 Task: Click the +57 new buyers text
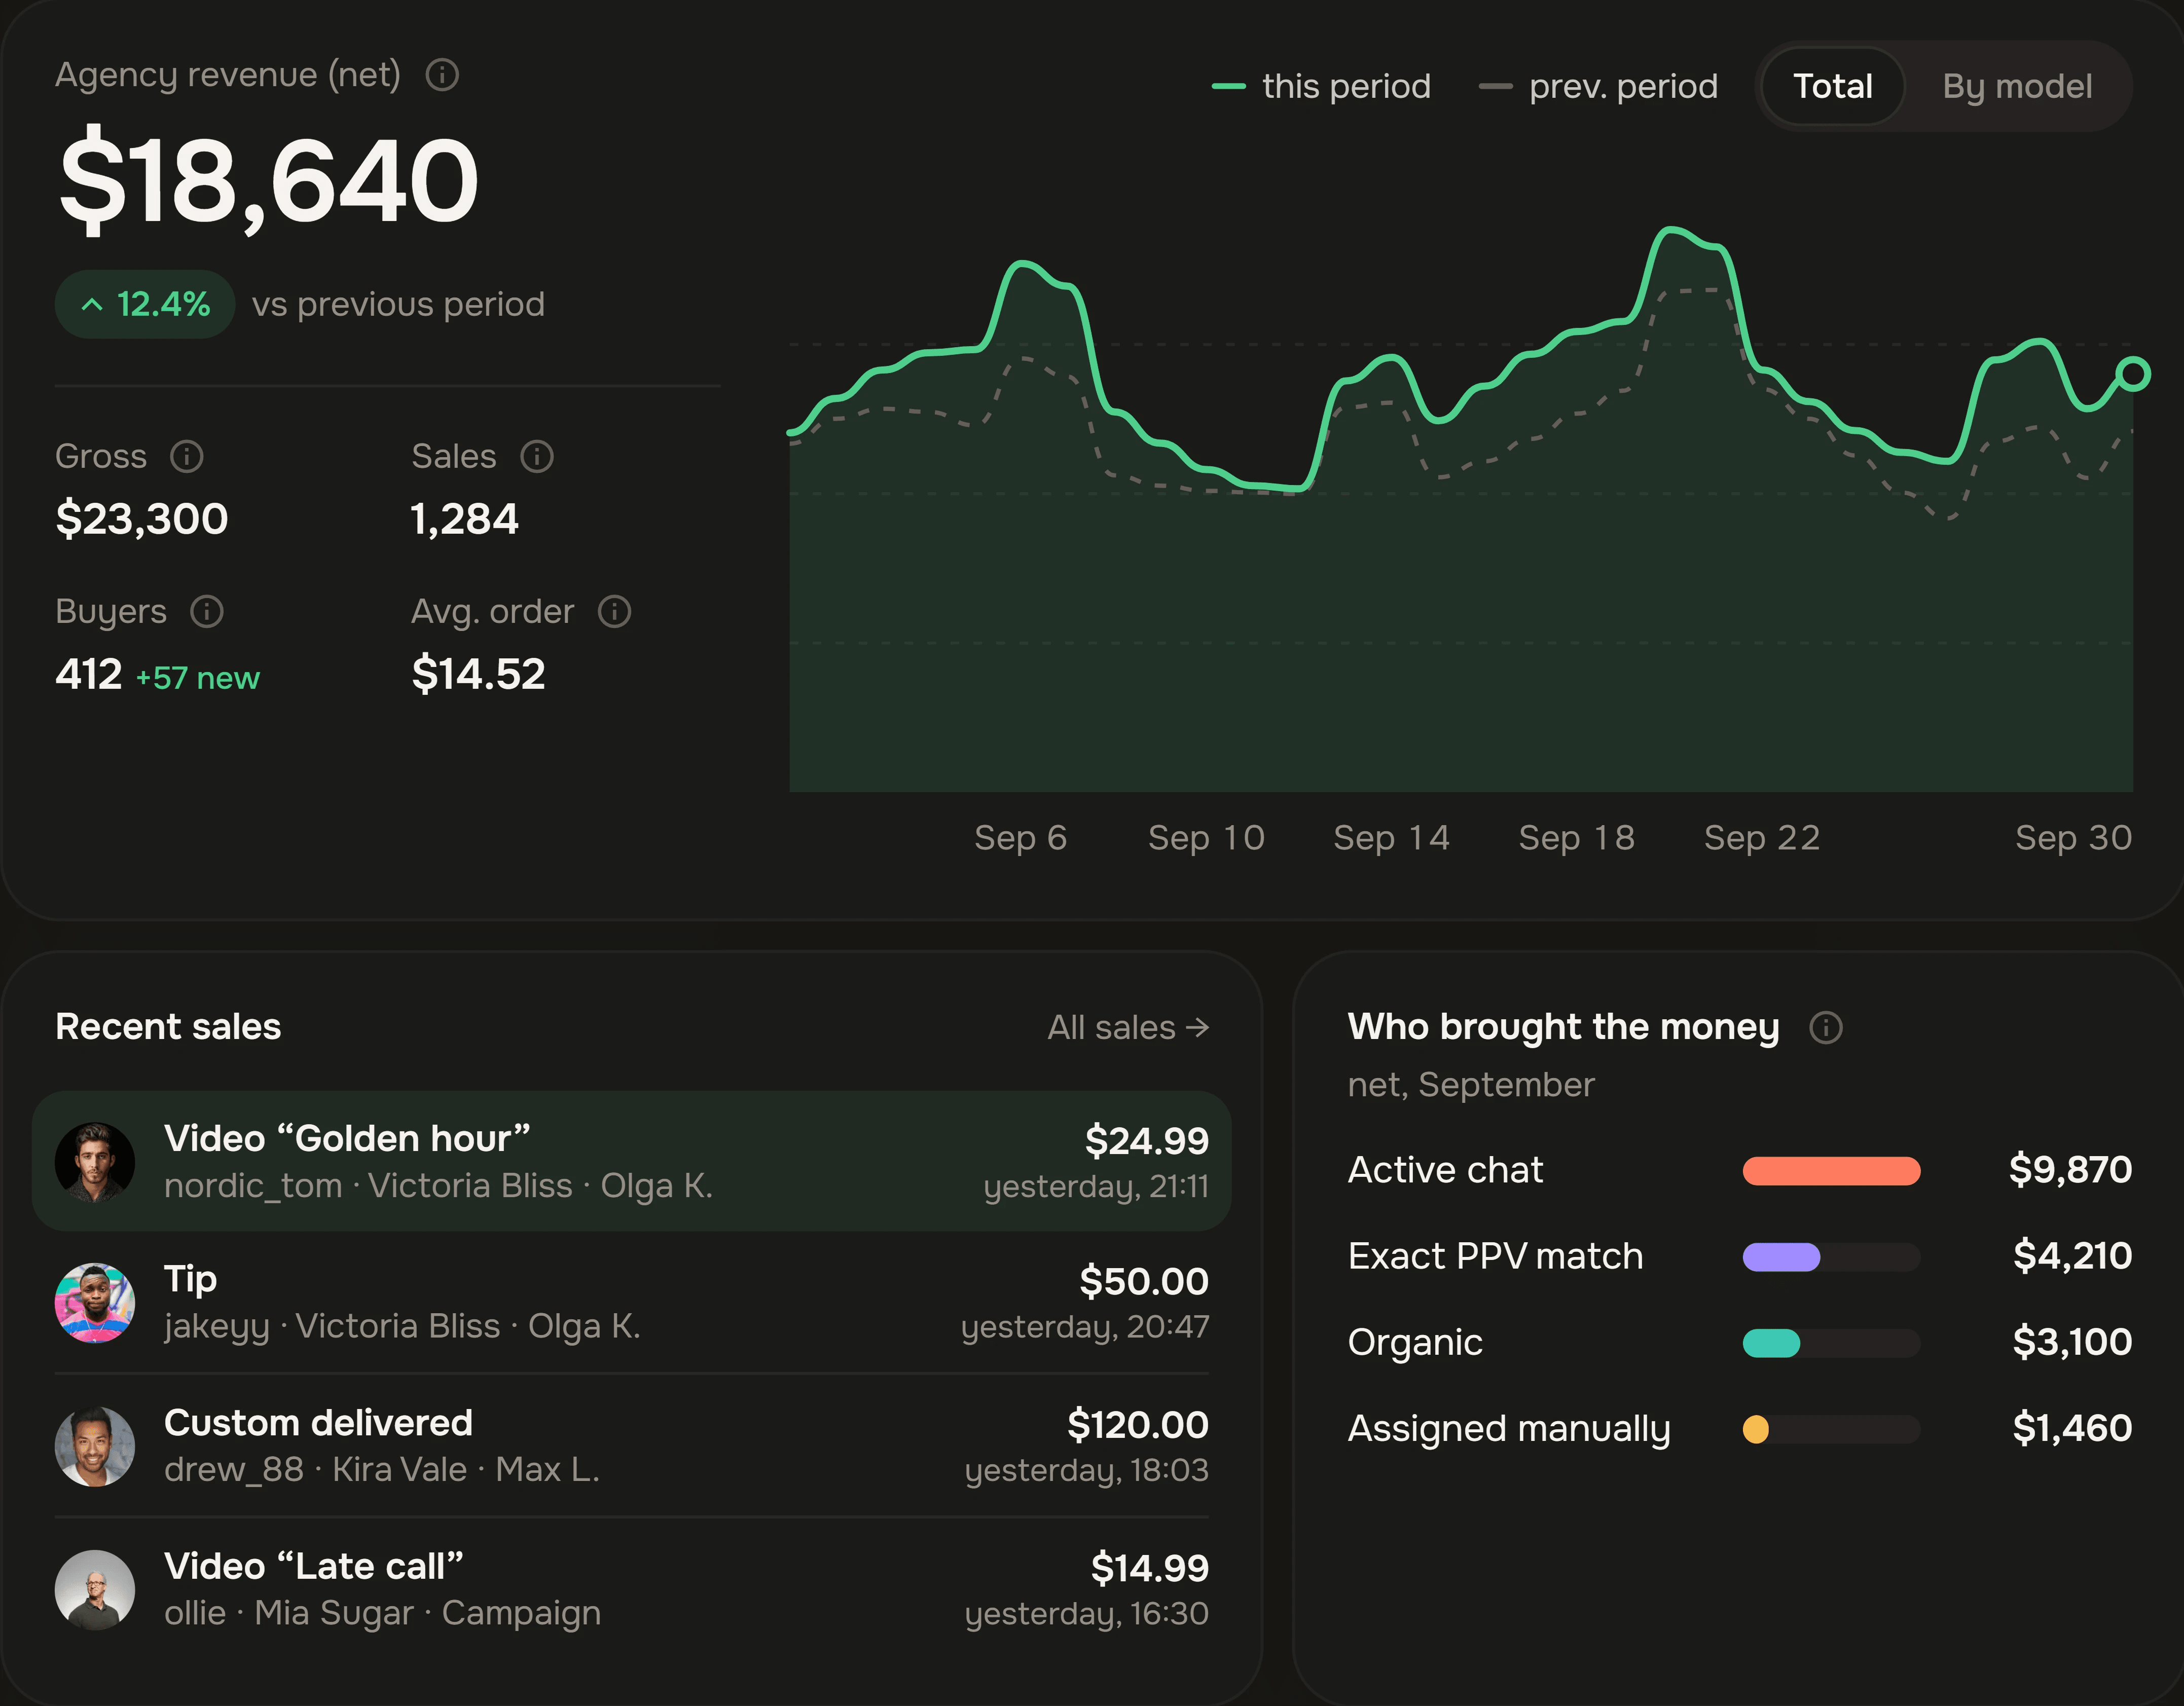coord(198,678)
